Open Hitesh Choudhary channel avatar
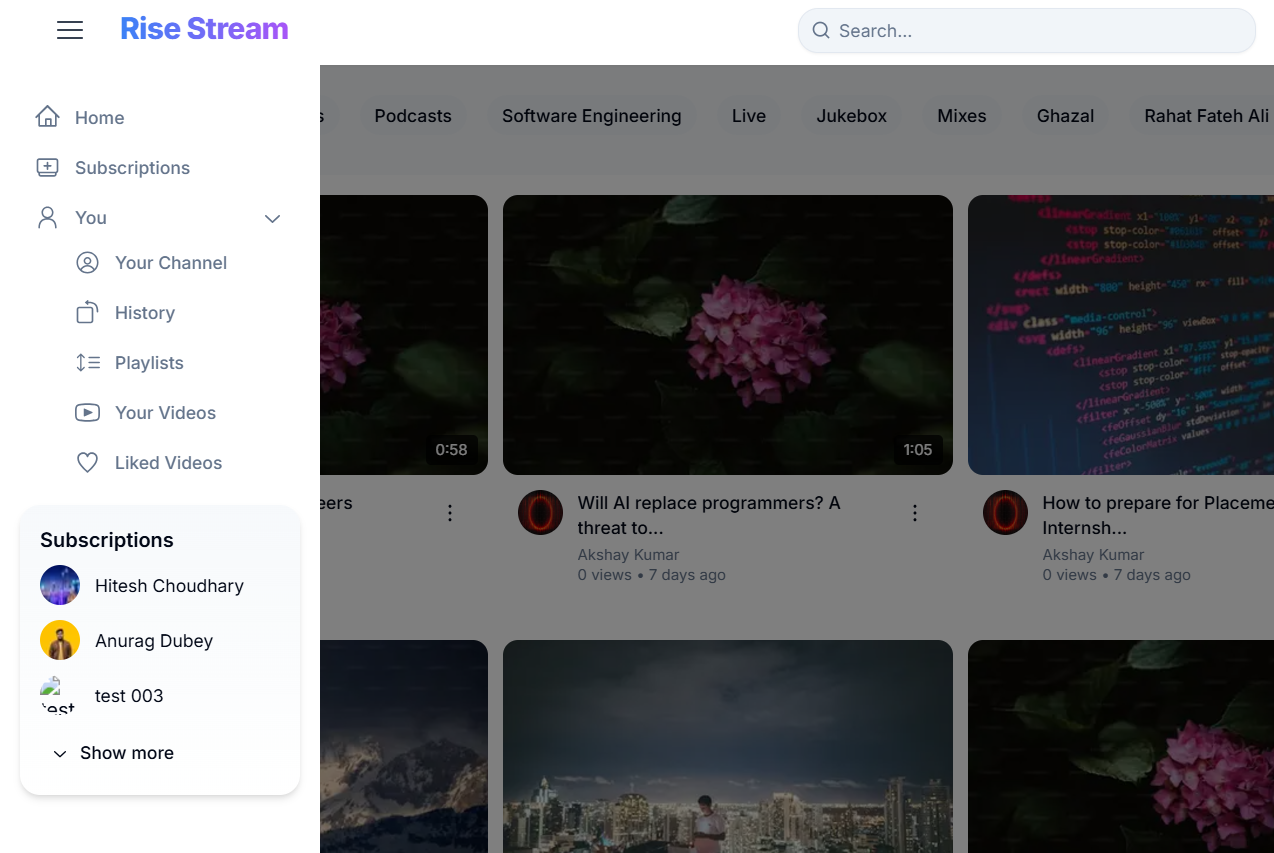The image size is (1274, 853). (60, 585)
